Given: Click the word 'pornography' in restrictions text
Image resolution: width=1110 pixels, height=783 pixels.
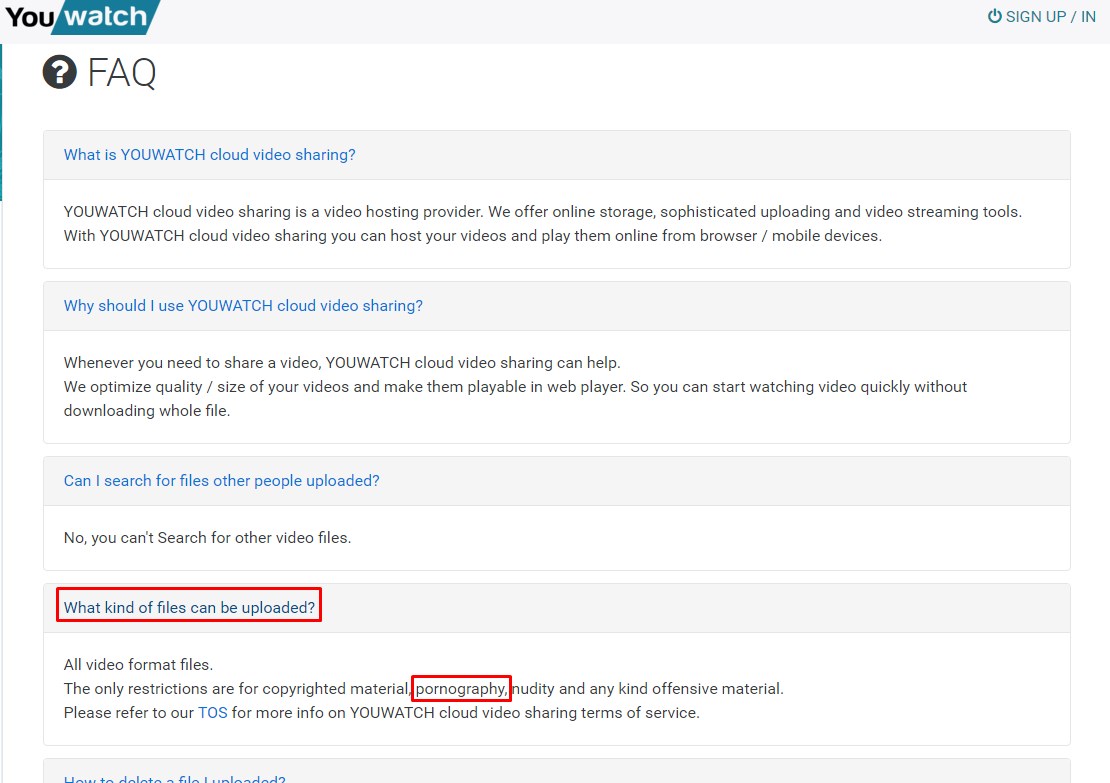Looking at the screenshot, I should 460,688.
